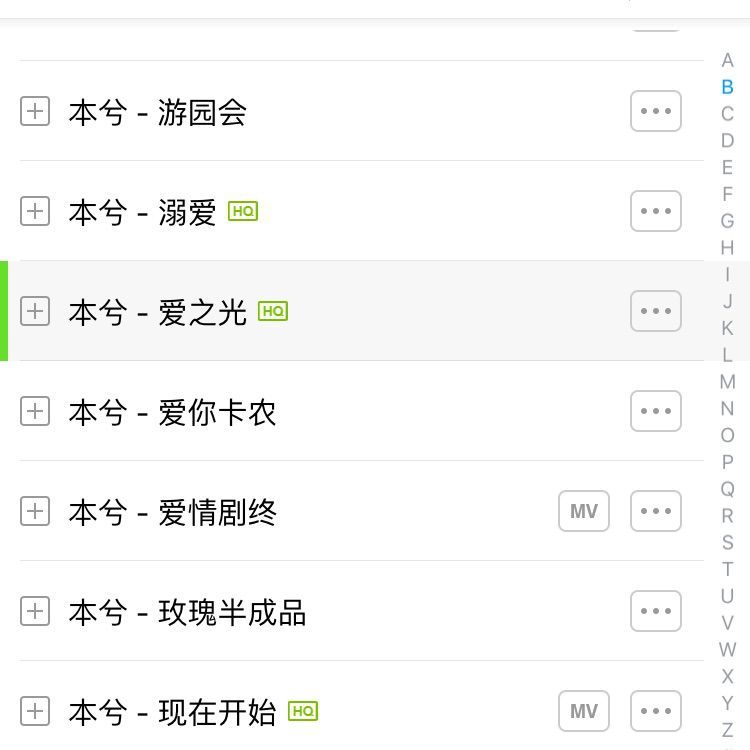Select highlighted letter B in alphabet index

coord(727,87)
